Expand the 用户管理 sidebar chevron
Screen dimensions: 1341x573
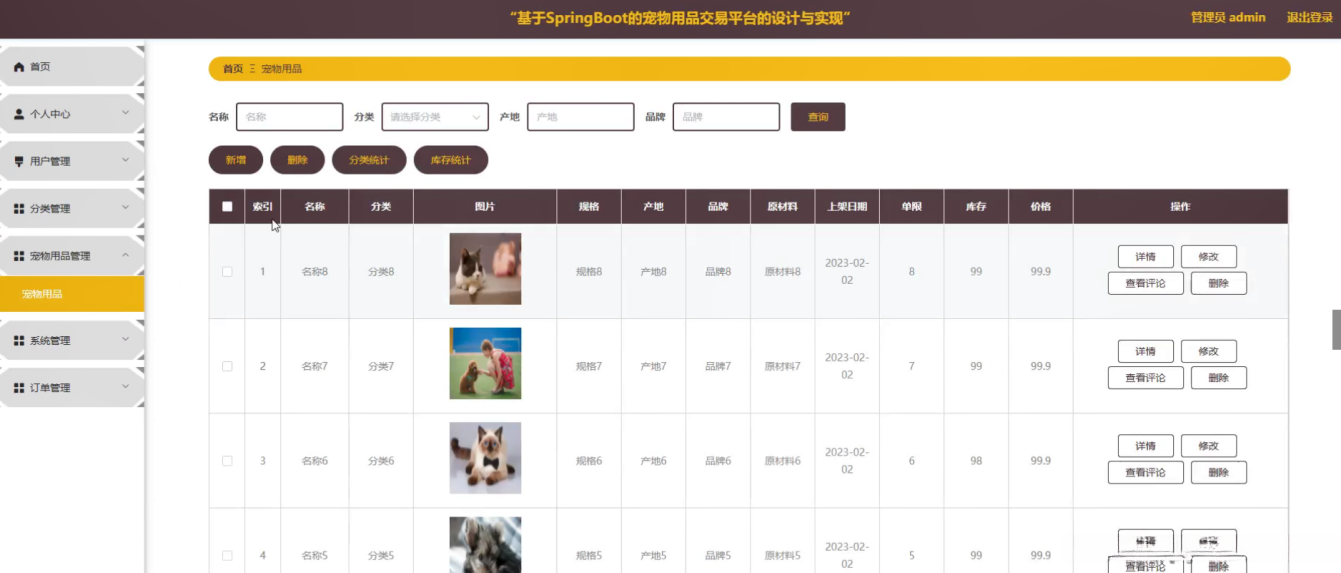point(125,160)
